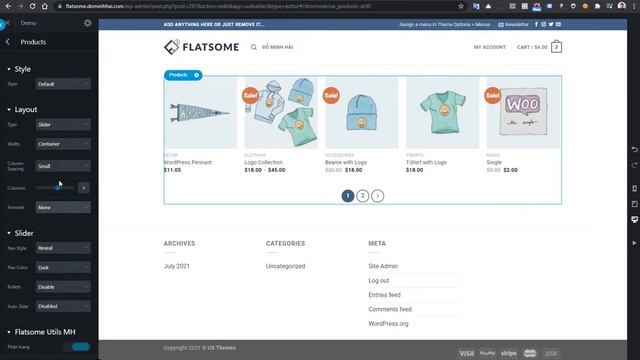The image size is (640, 360).
Task: Click the Newsletter top bar item
Action: coord(513,24)
